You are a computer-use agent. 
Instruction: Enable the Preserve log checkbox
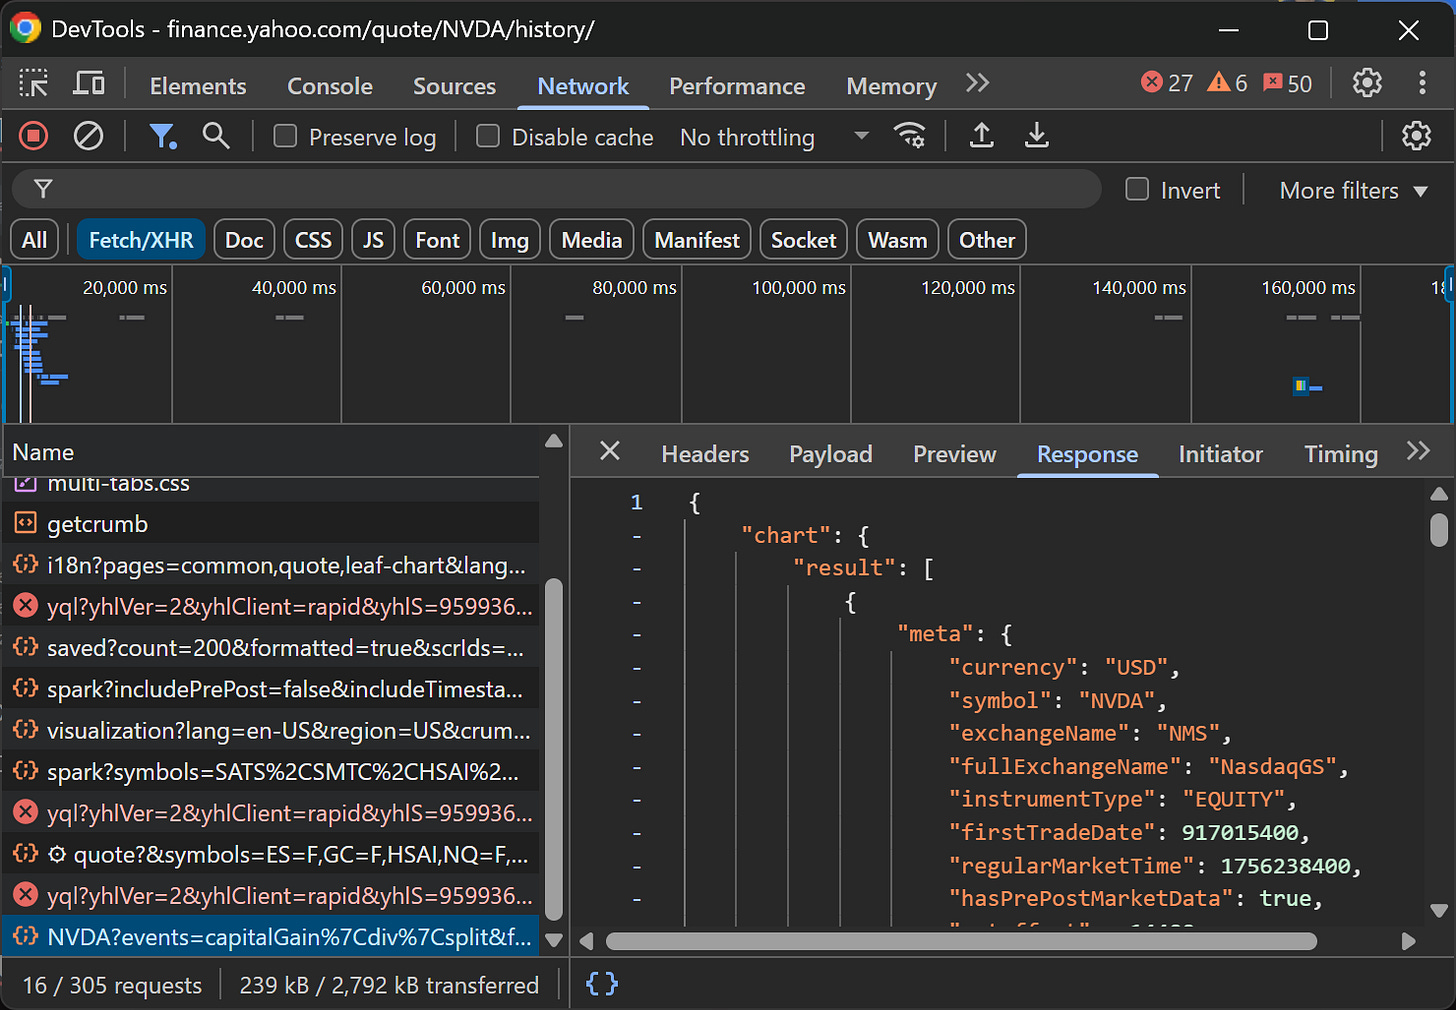pyautogui.click(x=286, y=137)
